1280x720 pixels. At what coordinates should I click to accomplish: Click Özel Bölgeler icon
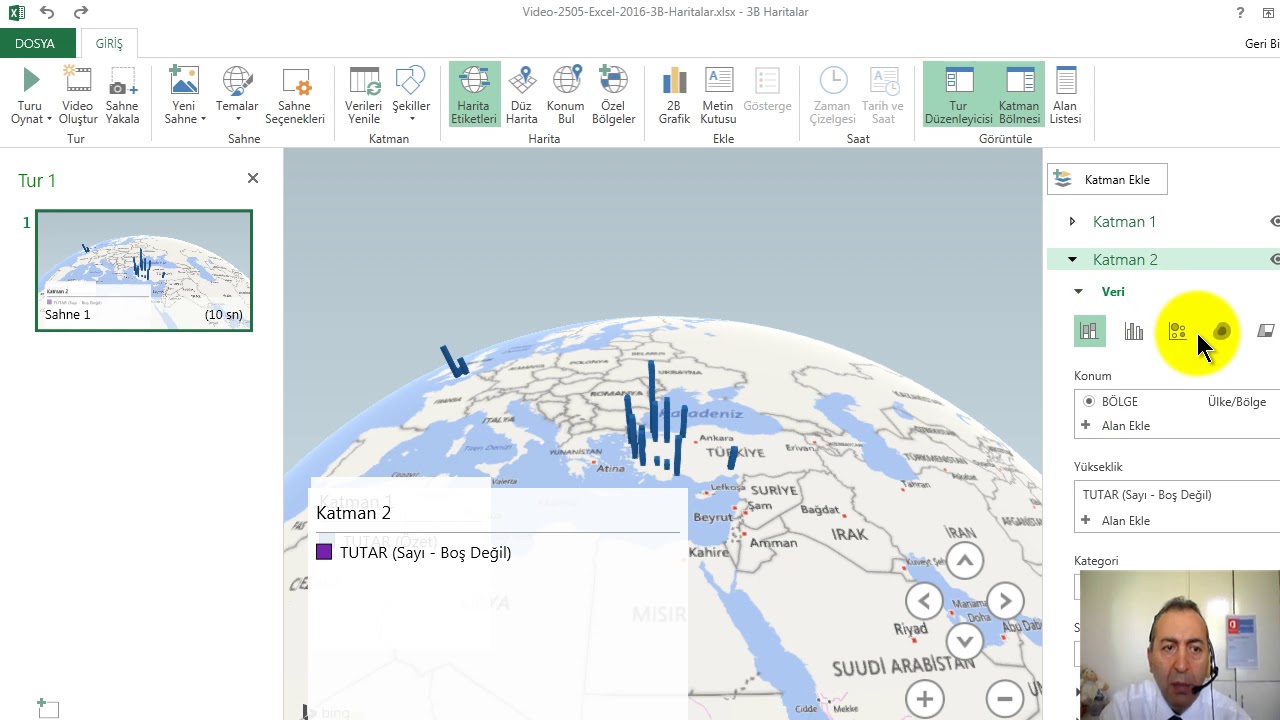coord(613,80)
